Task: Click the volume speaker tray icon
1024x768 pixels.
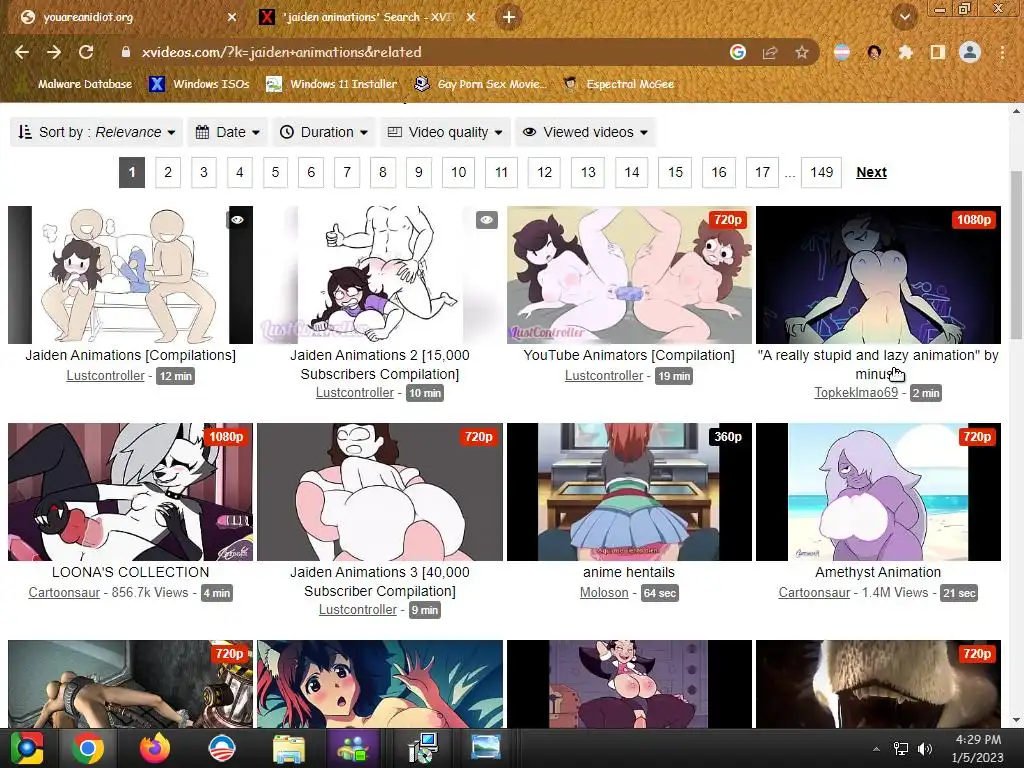Action: [925, 749]
